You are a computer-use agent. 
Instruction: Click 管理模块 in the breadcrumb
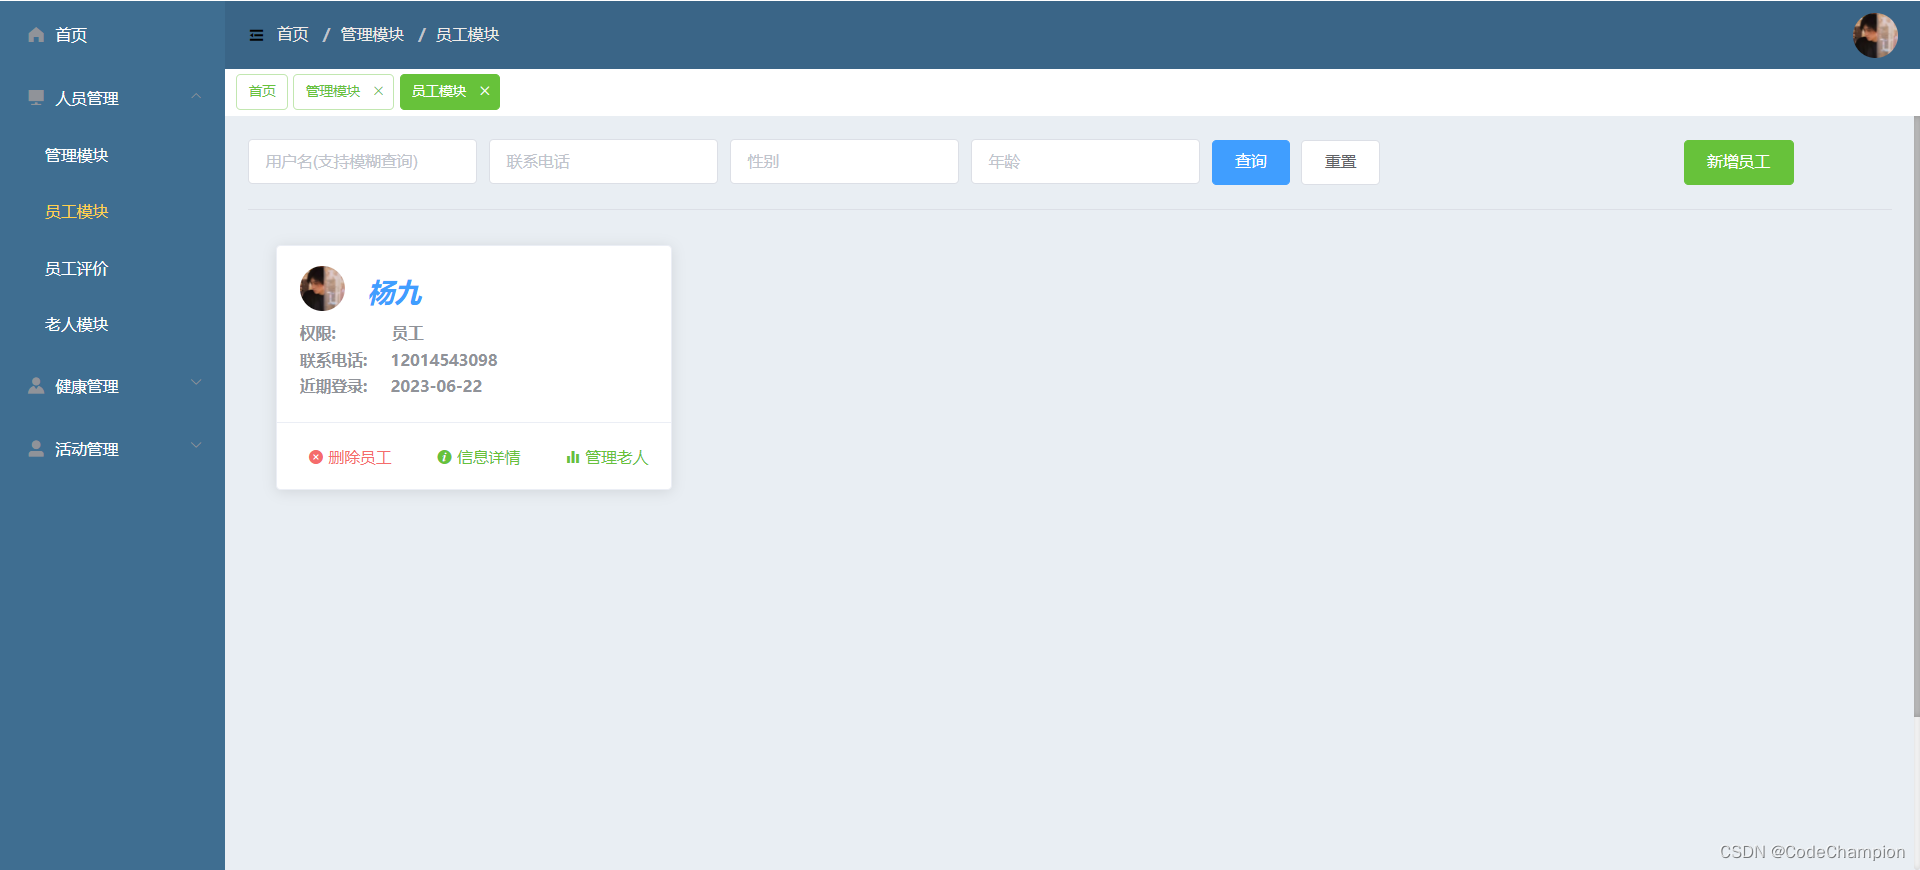(x=372, y=34)
